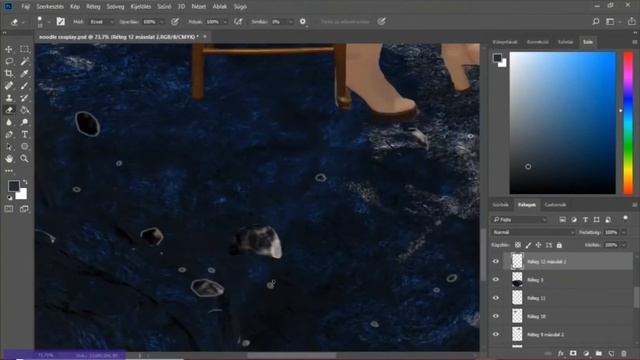Hide the Réteg 9 másolat 2 layer
Screen dimensions: 640x360
(496, 334)
